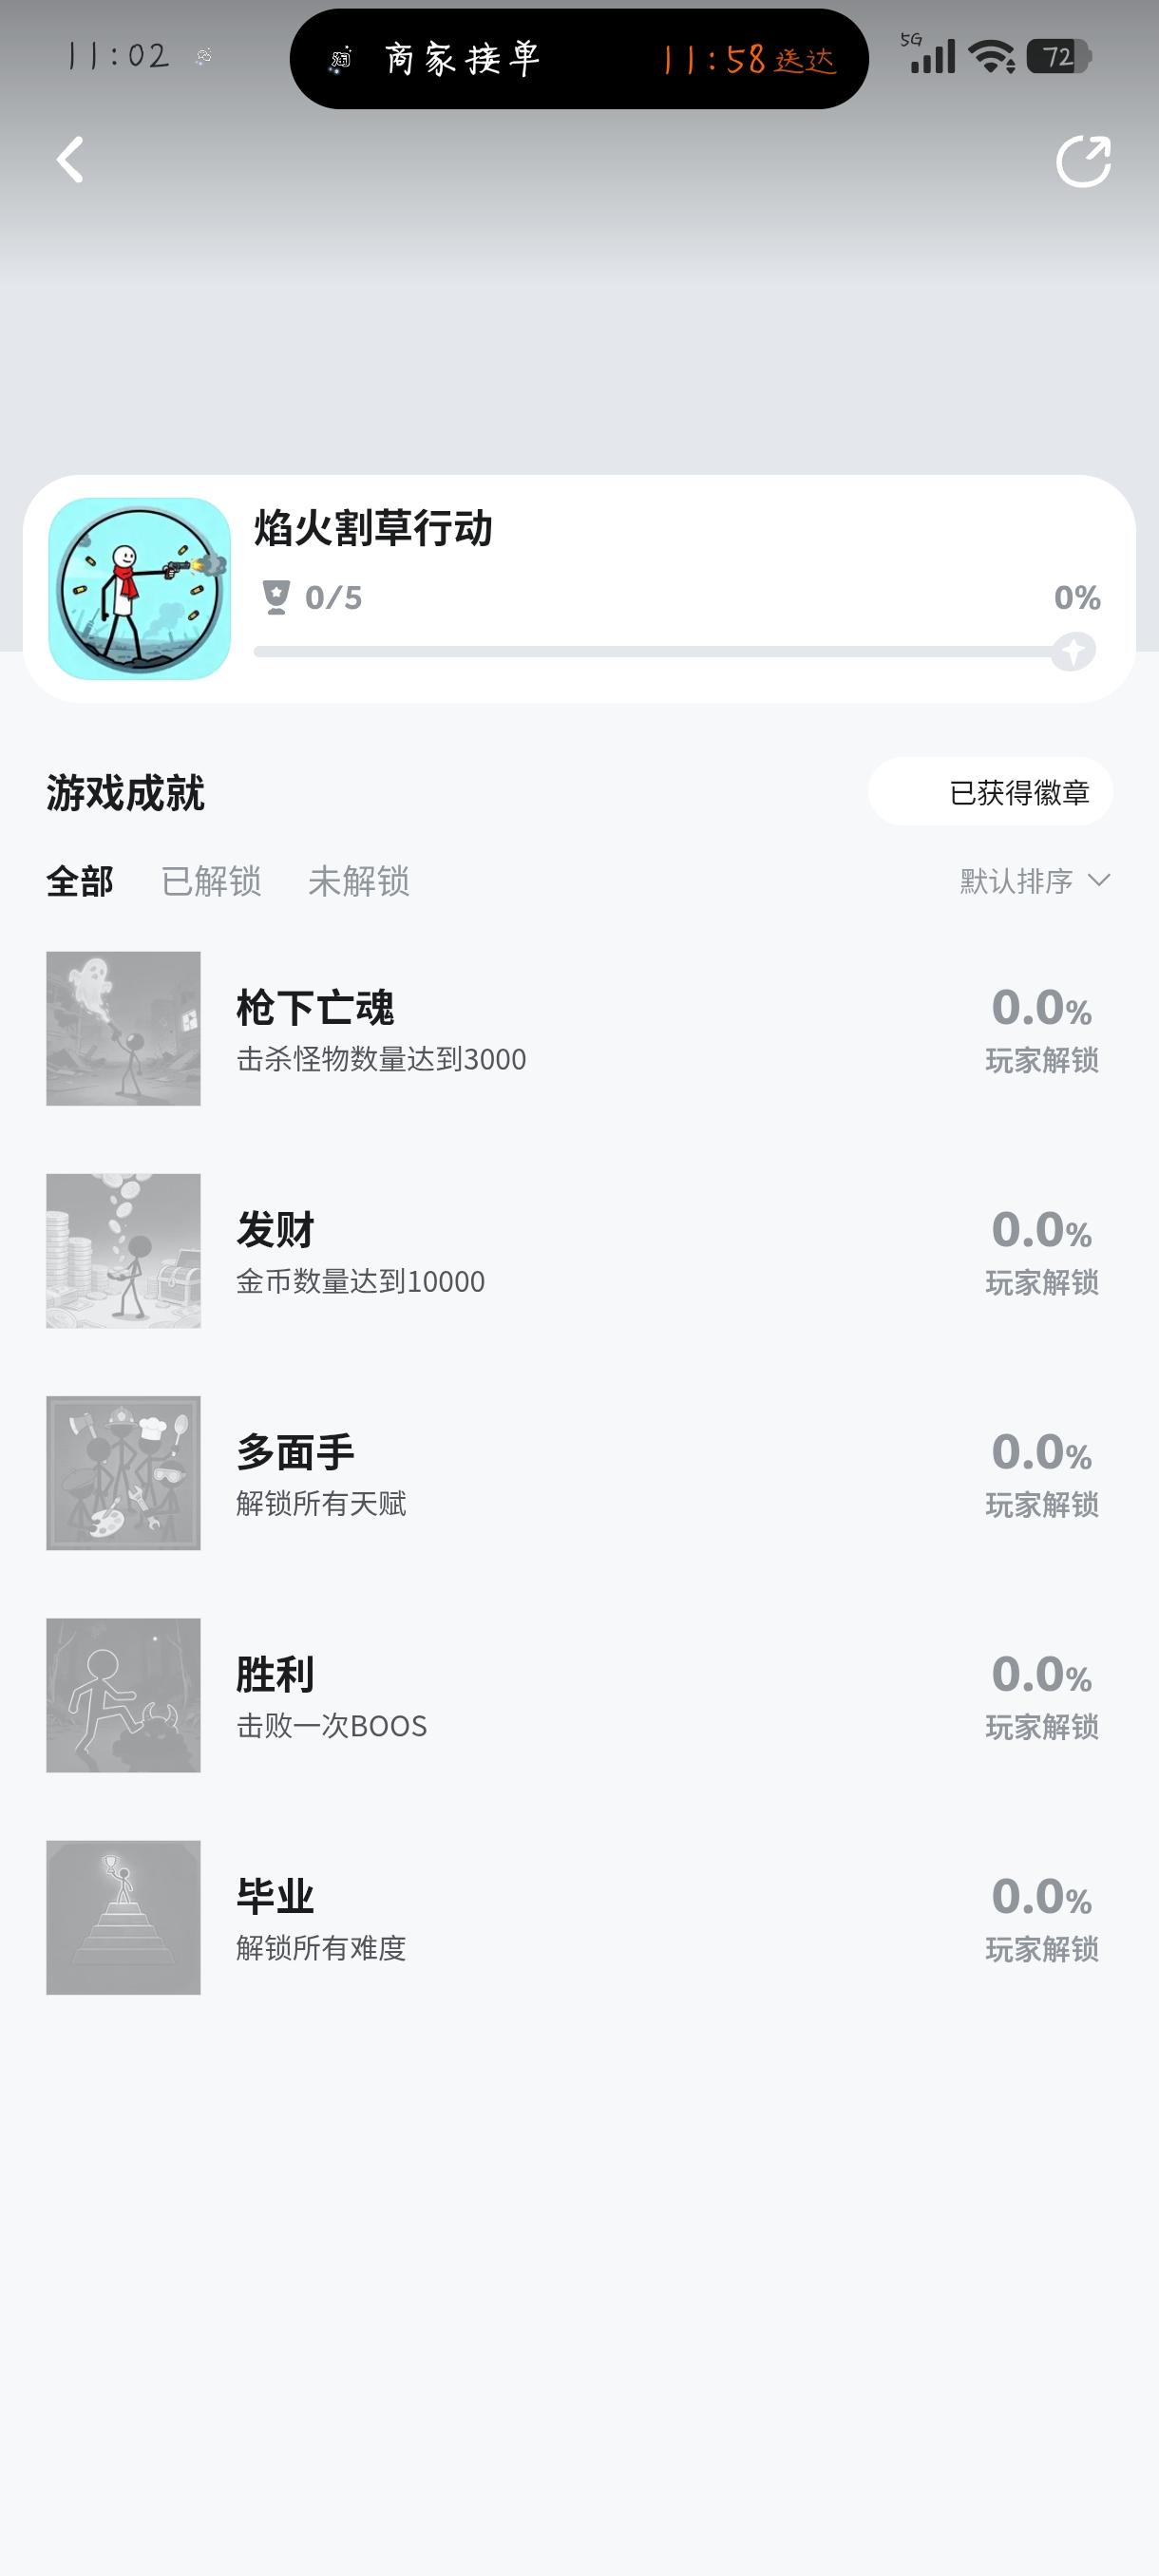Tap the 毕业 pyramid achievement picture
Image resolution: width=1159 pixels, height=2576 pixels.
point(123,1917)
